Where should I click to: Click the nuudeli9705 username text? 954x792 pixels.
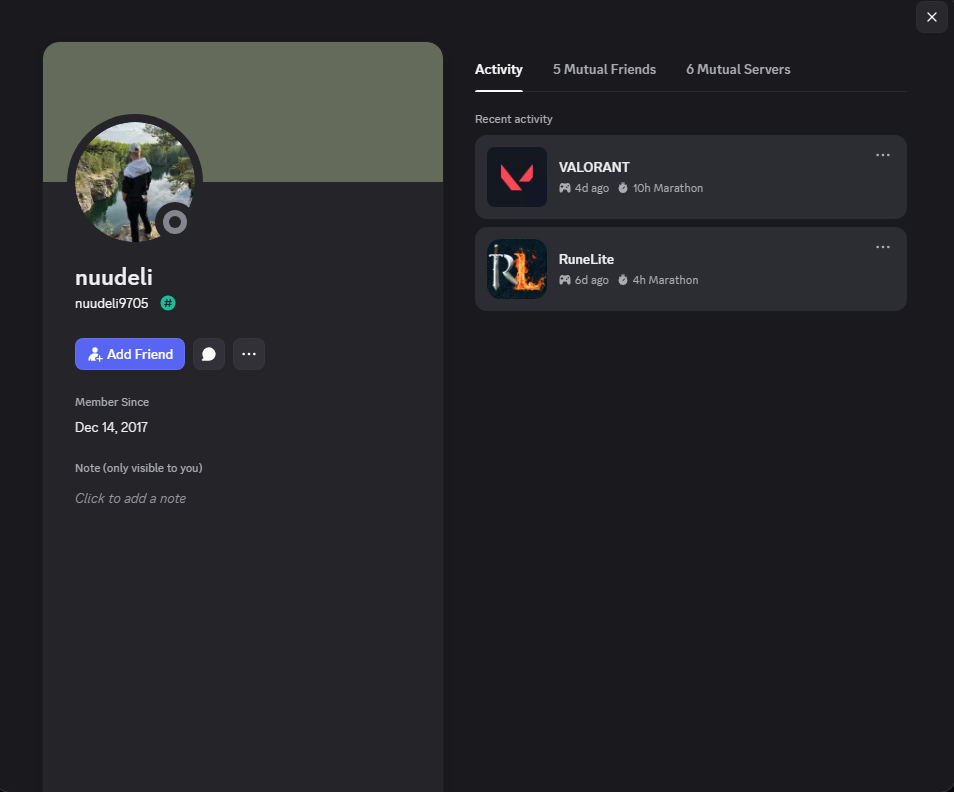(x=111, y=303)
